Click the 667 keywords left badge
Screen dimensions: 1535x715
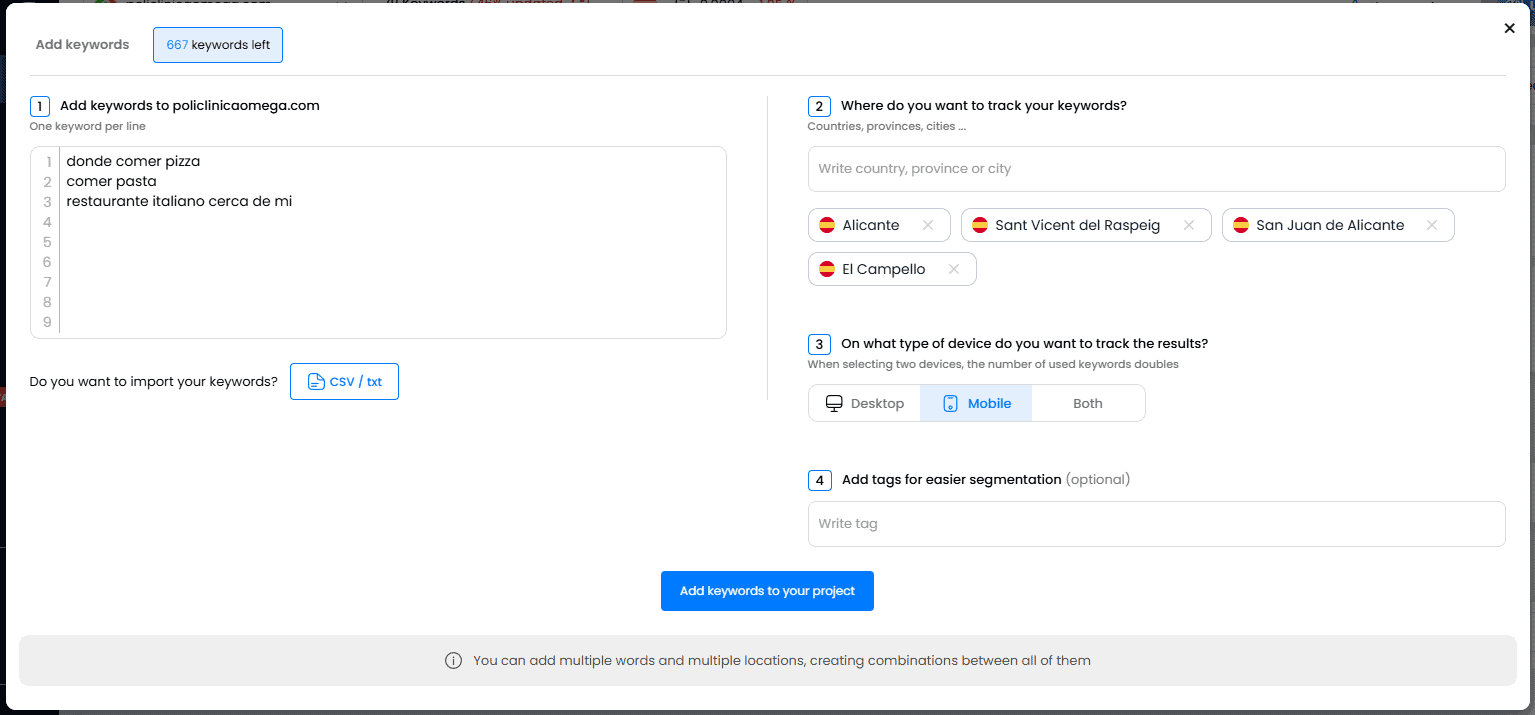(x=218, y=45)
